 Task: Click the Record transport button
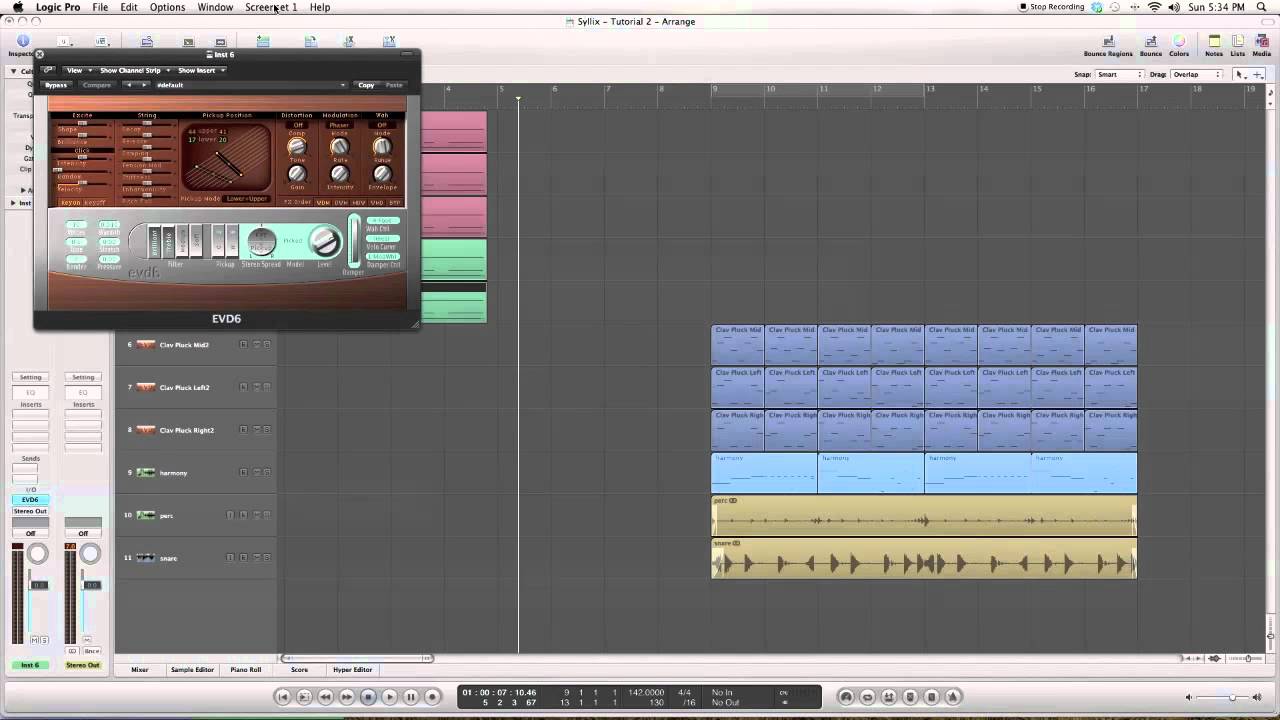tap(432, 697)
